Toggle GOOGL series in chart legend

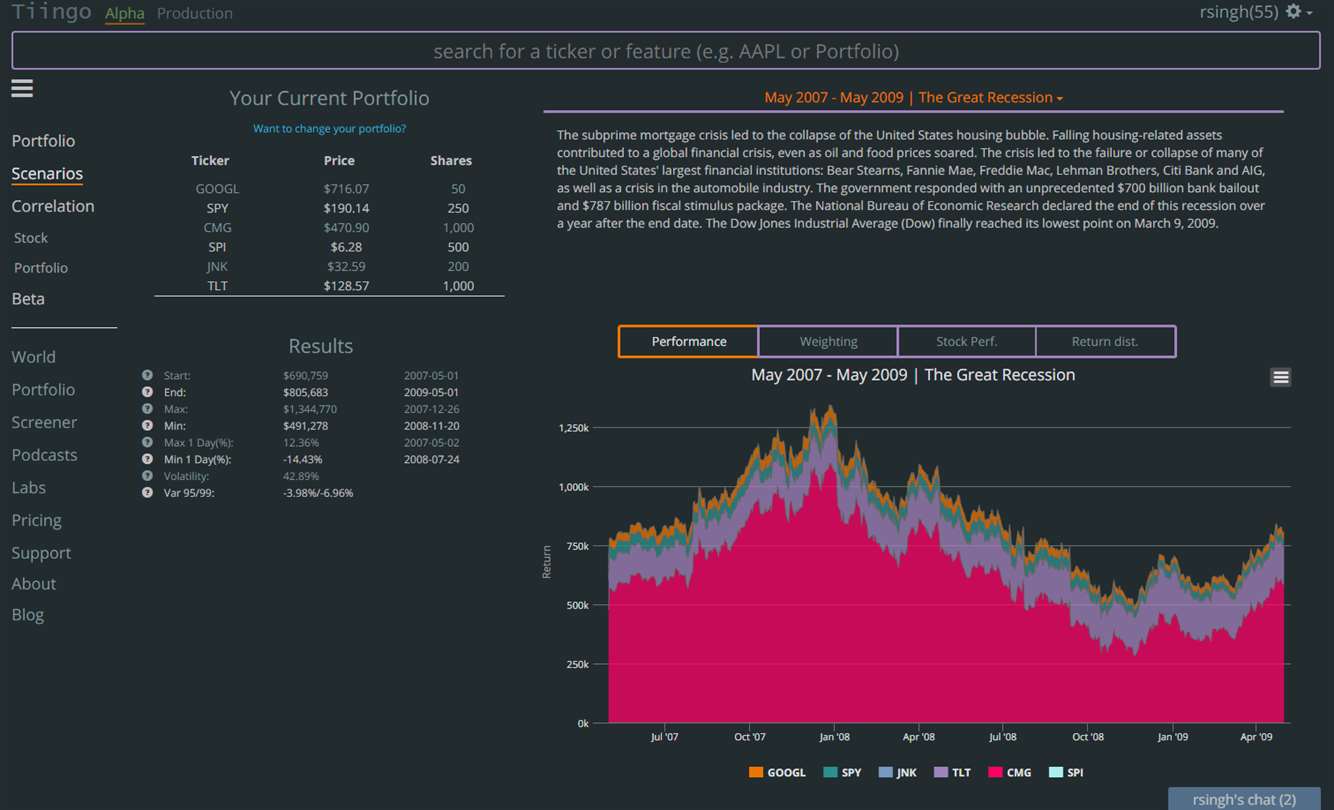point(777,772)
